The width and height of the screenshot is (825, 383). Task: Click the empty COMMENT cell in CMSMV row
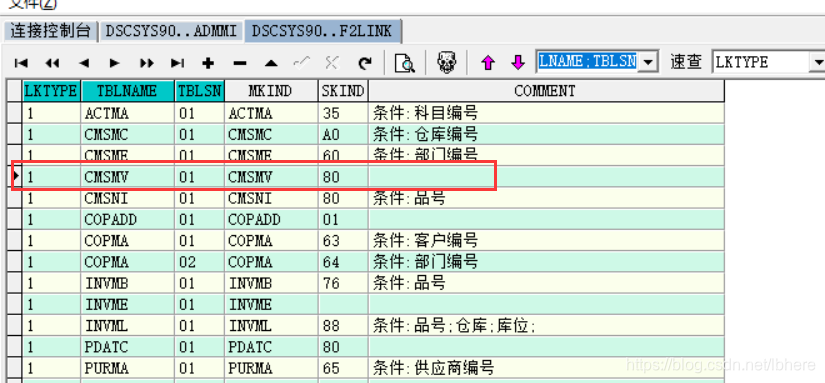546,177
